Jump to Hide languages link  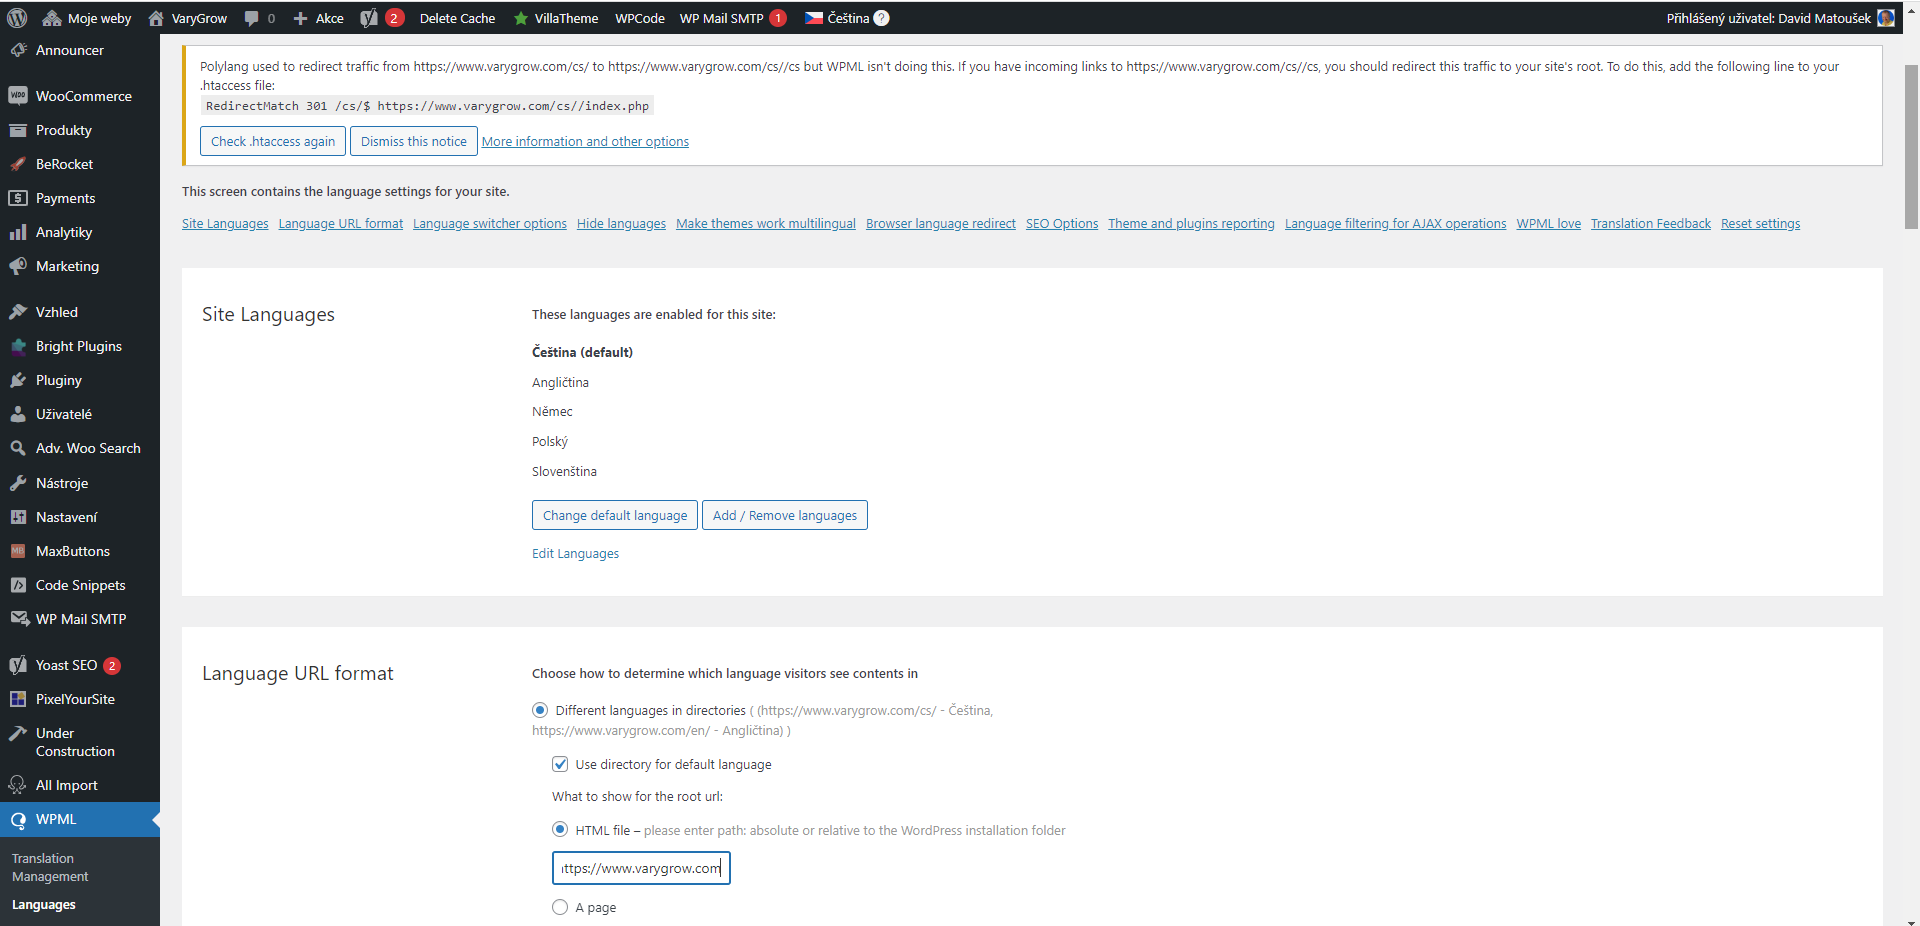(621, 223)
